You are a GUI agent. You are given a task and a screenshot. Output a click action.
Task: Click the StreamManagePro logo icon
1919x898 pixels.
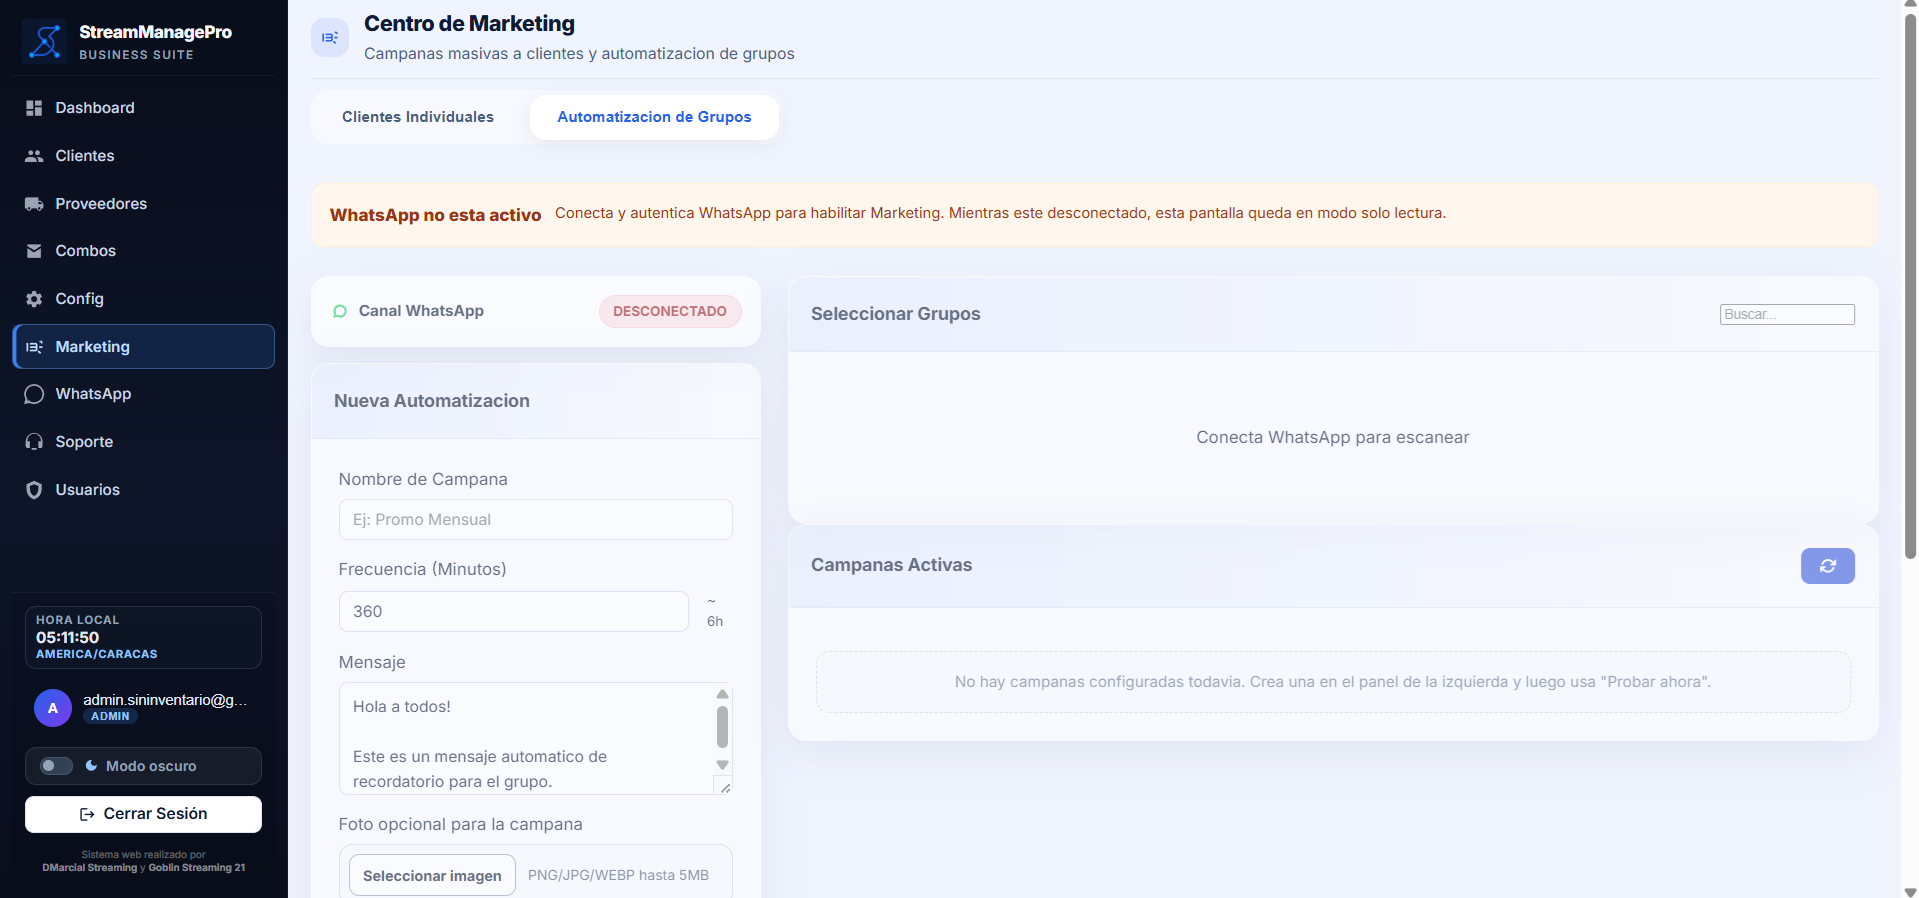[x=45, y=42]
